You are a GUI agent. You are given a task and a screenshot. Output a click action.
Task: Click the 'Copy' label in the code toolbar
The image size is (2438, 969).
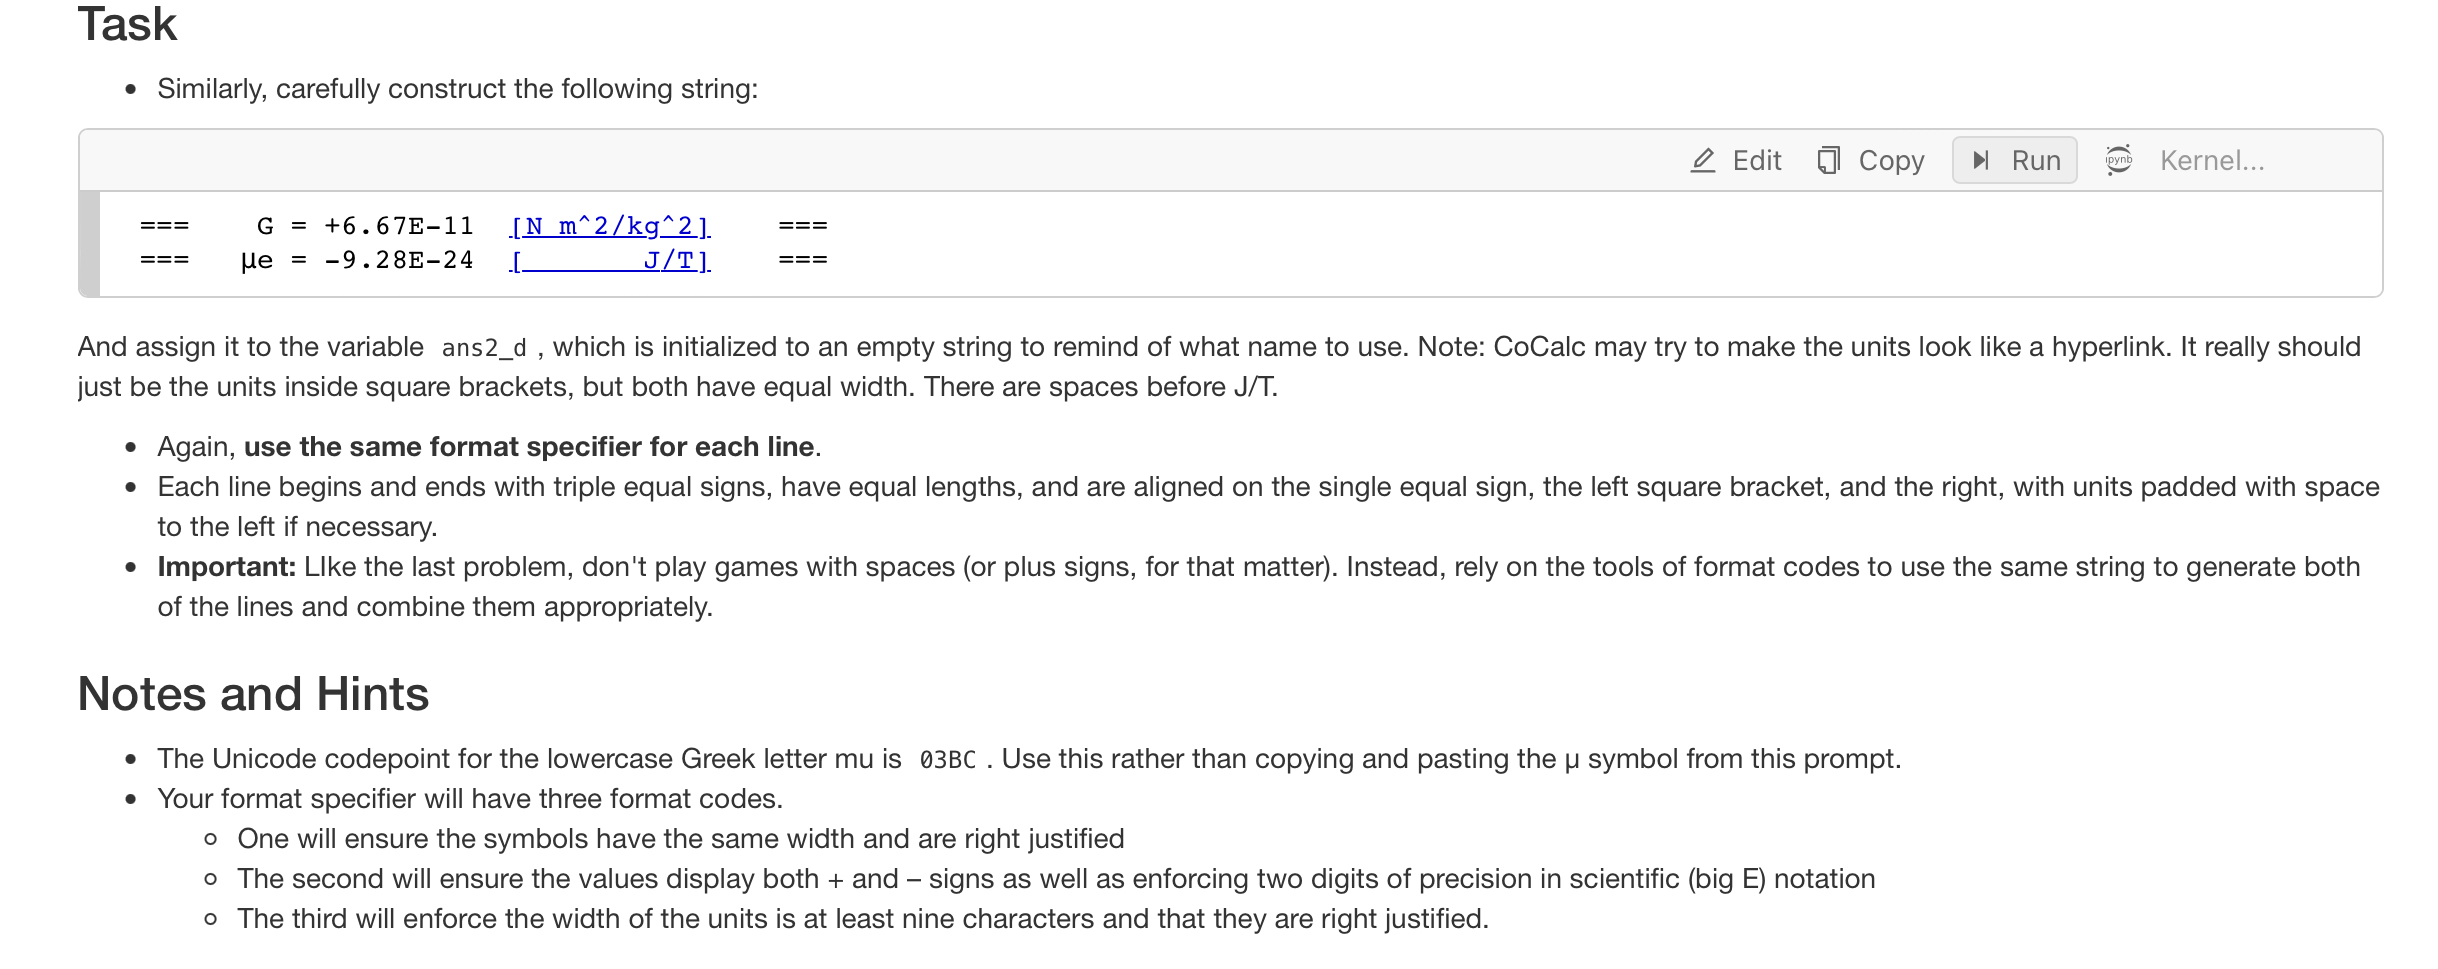click(x=1891, y=160)
